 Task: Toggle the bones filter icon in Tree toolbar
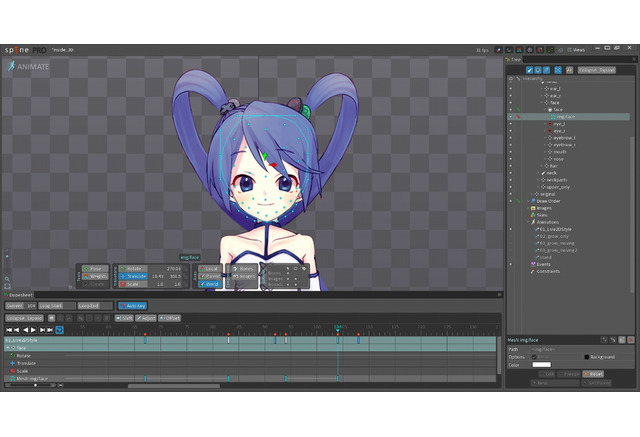point(529,70)
